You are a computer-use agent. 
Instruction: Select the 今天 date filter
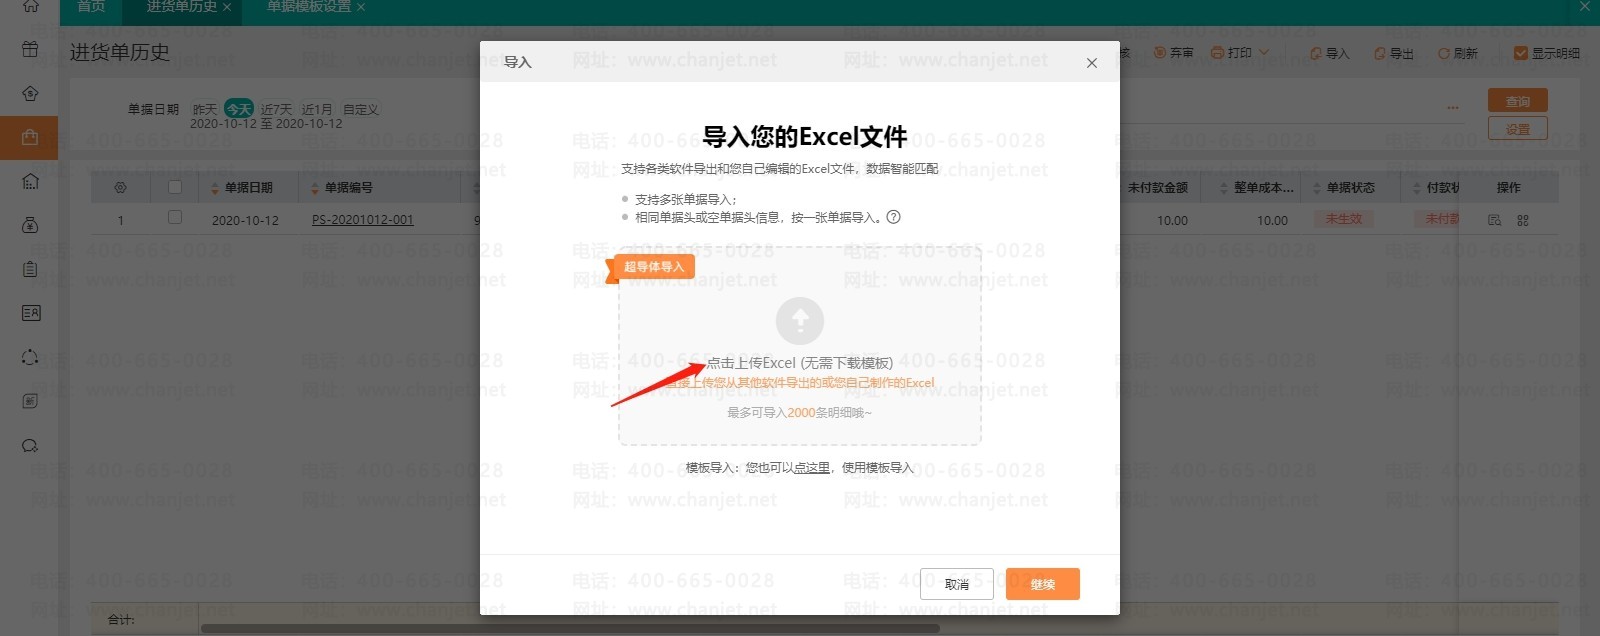coord(239,109)
